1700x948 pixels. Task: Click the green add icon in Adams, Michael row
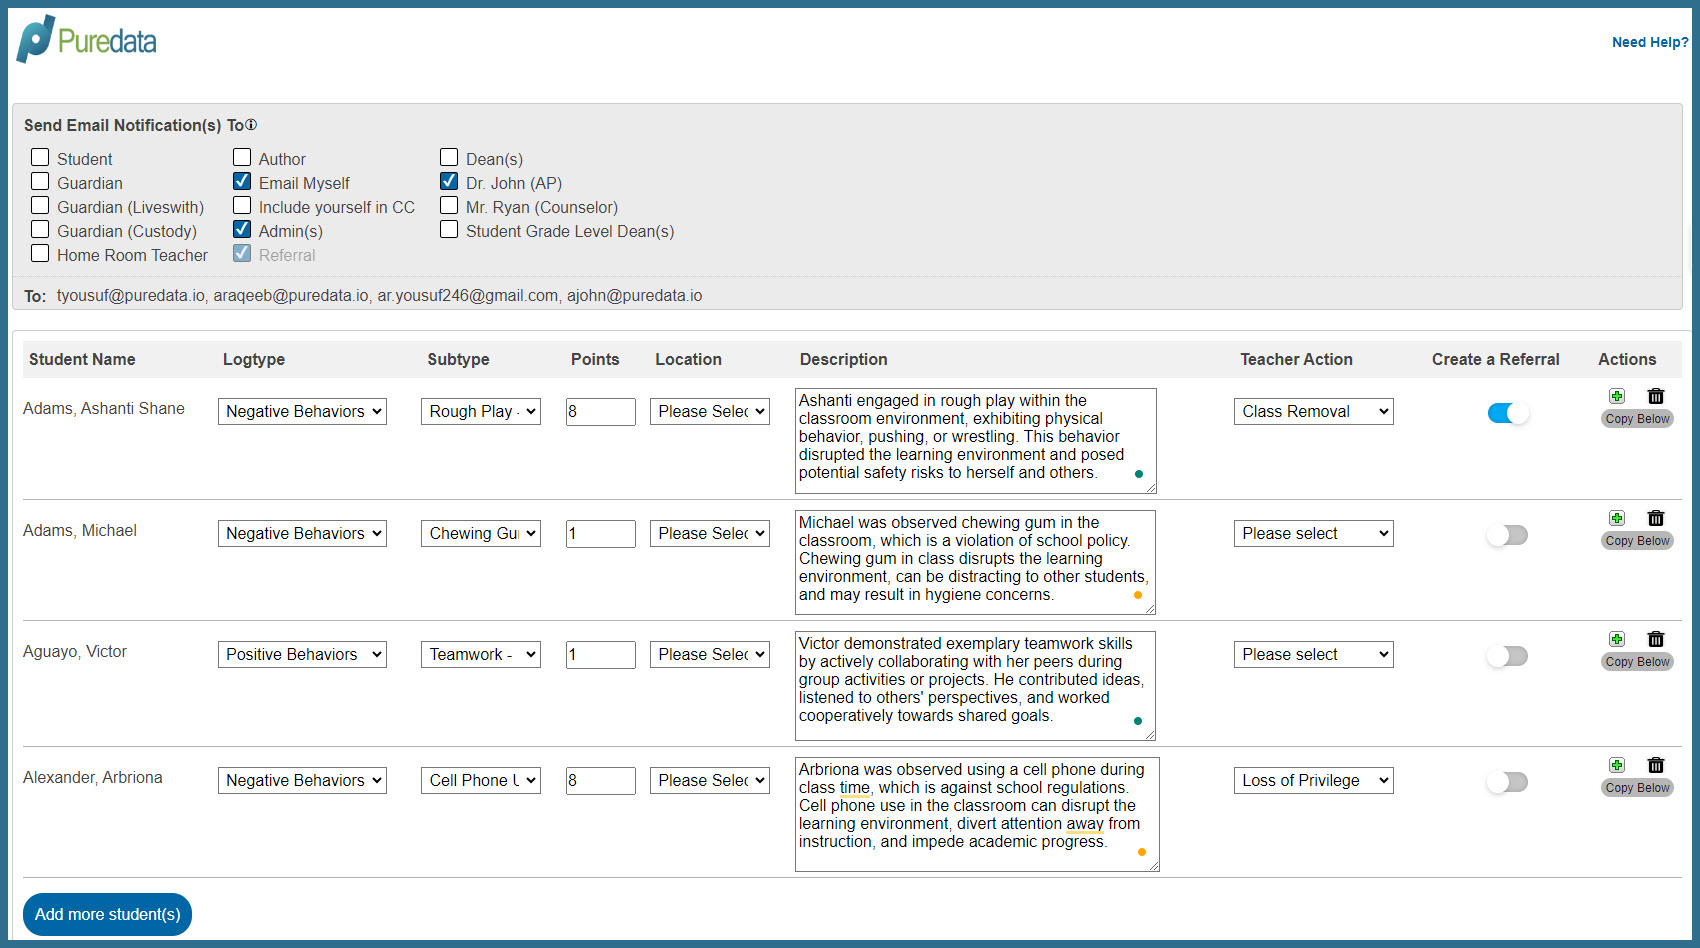tap(1617, 518)
